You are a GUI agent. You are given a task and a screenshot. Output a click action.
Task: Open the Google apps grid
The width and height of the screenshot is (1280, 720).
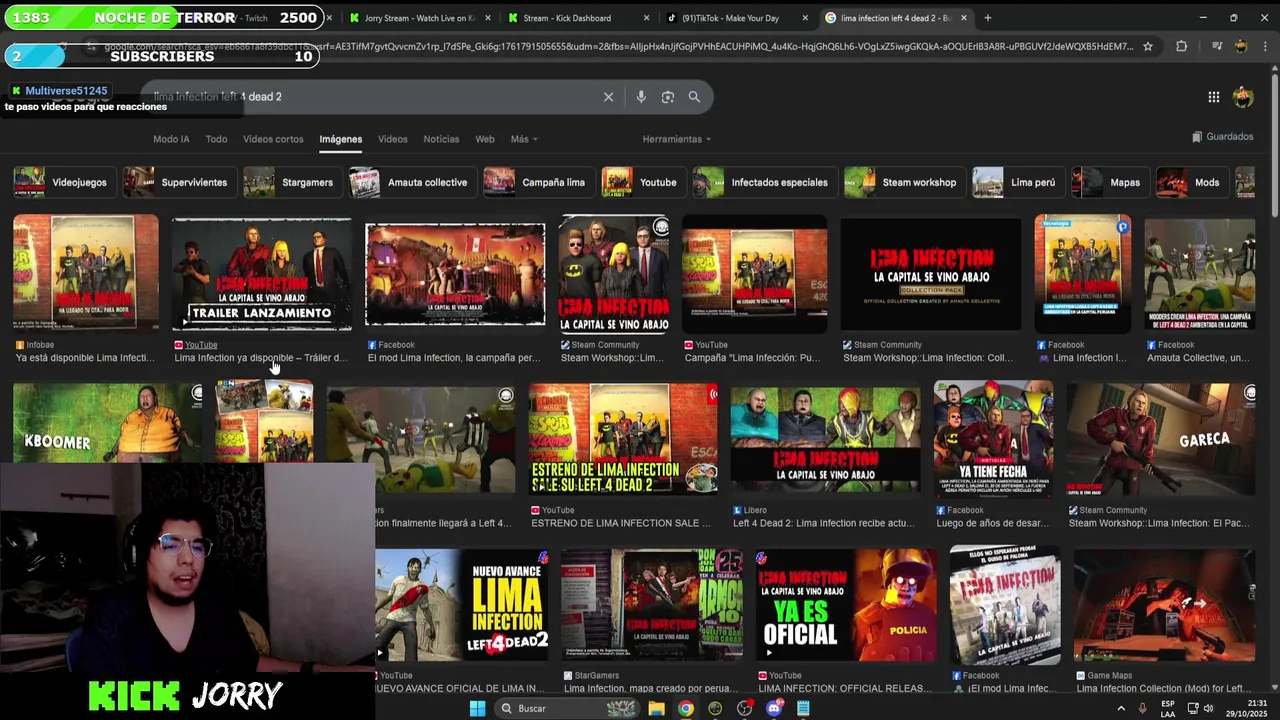[1213, 97]
